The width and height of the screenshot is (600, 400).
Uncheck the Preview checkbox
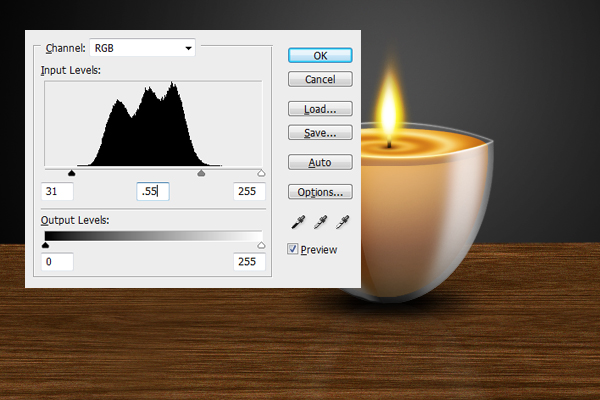pyautogui.click(x=293, y=249)
